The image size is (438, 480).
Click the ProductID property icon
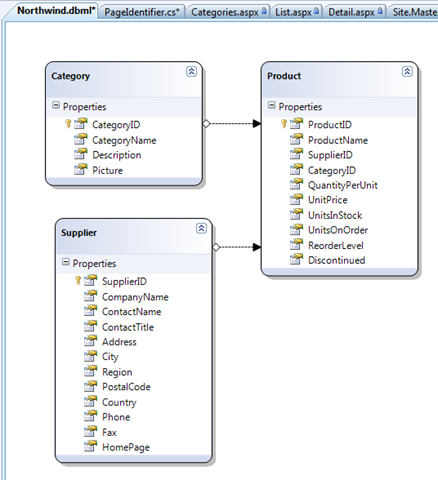tap(296, 124)
